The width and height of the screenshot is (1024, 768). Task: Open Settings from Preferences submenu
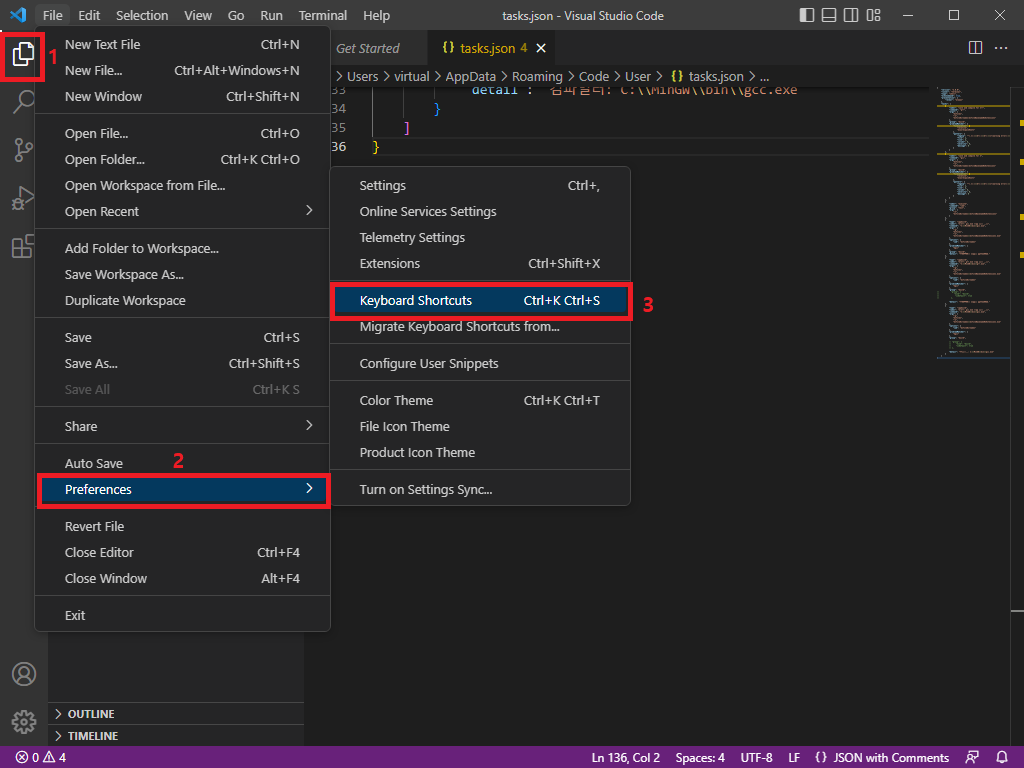coord(480,185)
